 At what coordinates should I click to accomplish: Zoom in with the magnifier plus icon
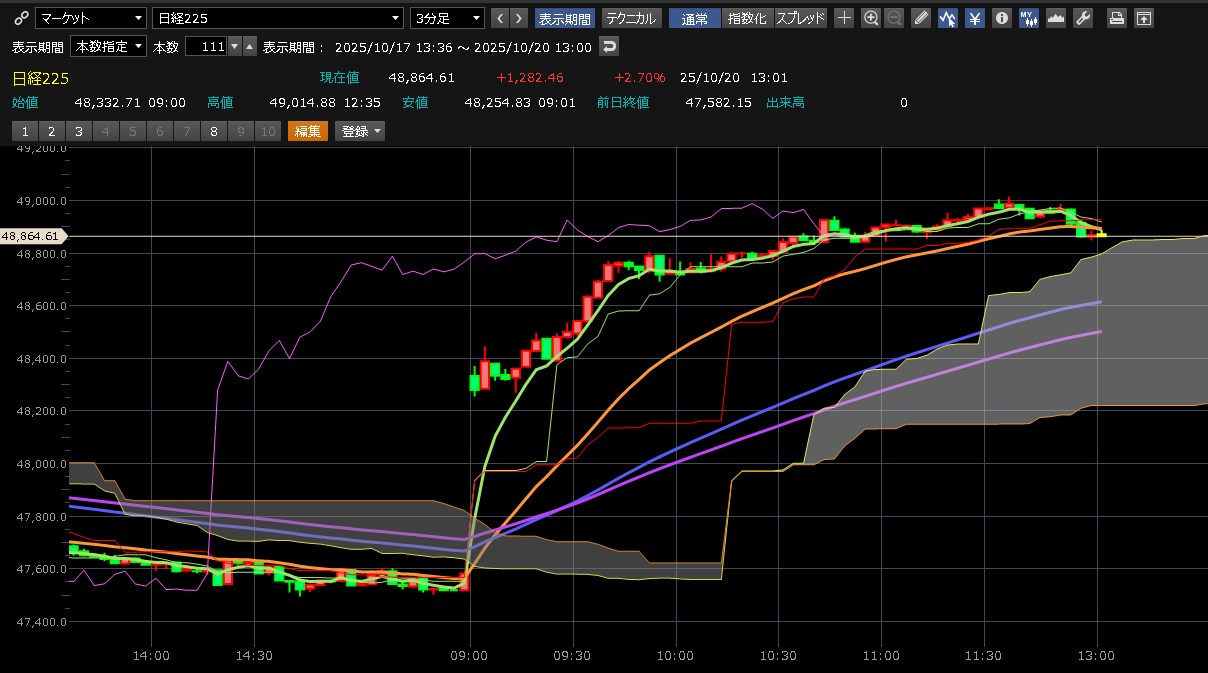click(871, 18)
